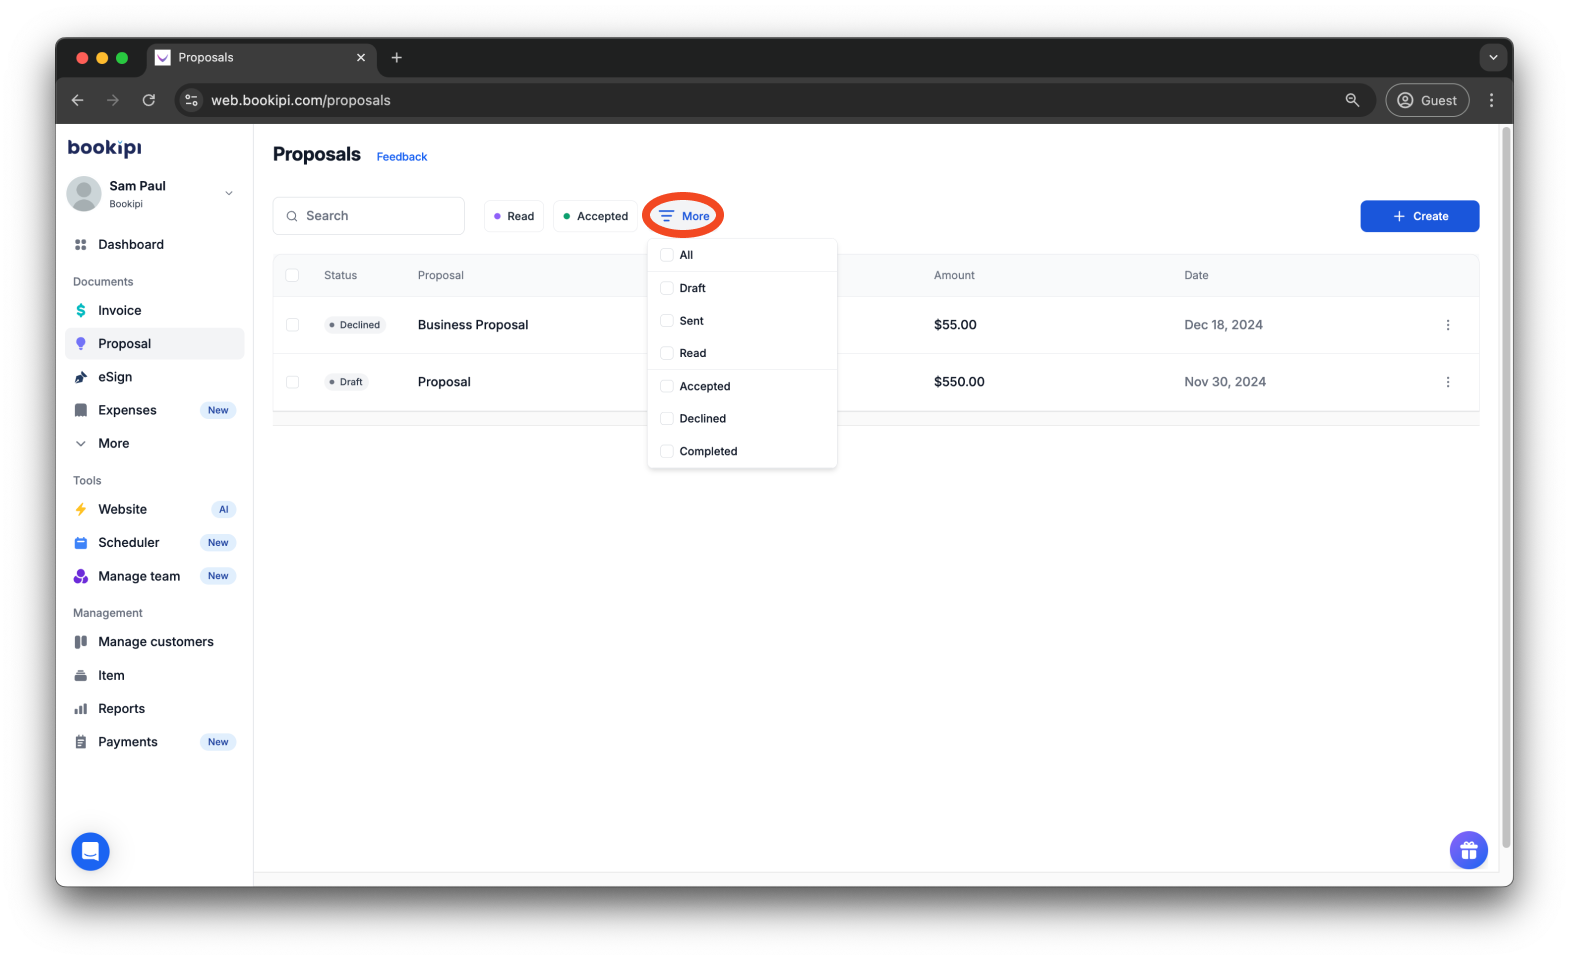1569x960 pixels.
Task: Open the gift rewards button
Action: [1468, 850]
